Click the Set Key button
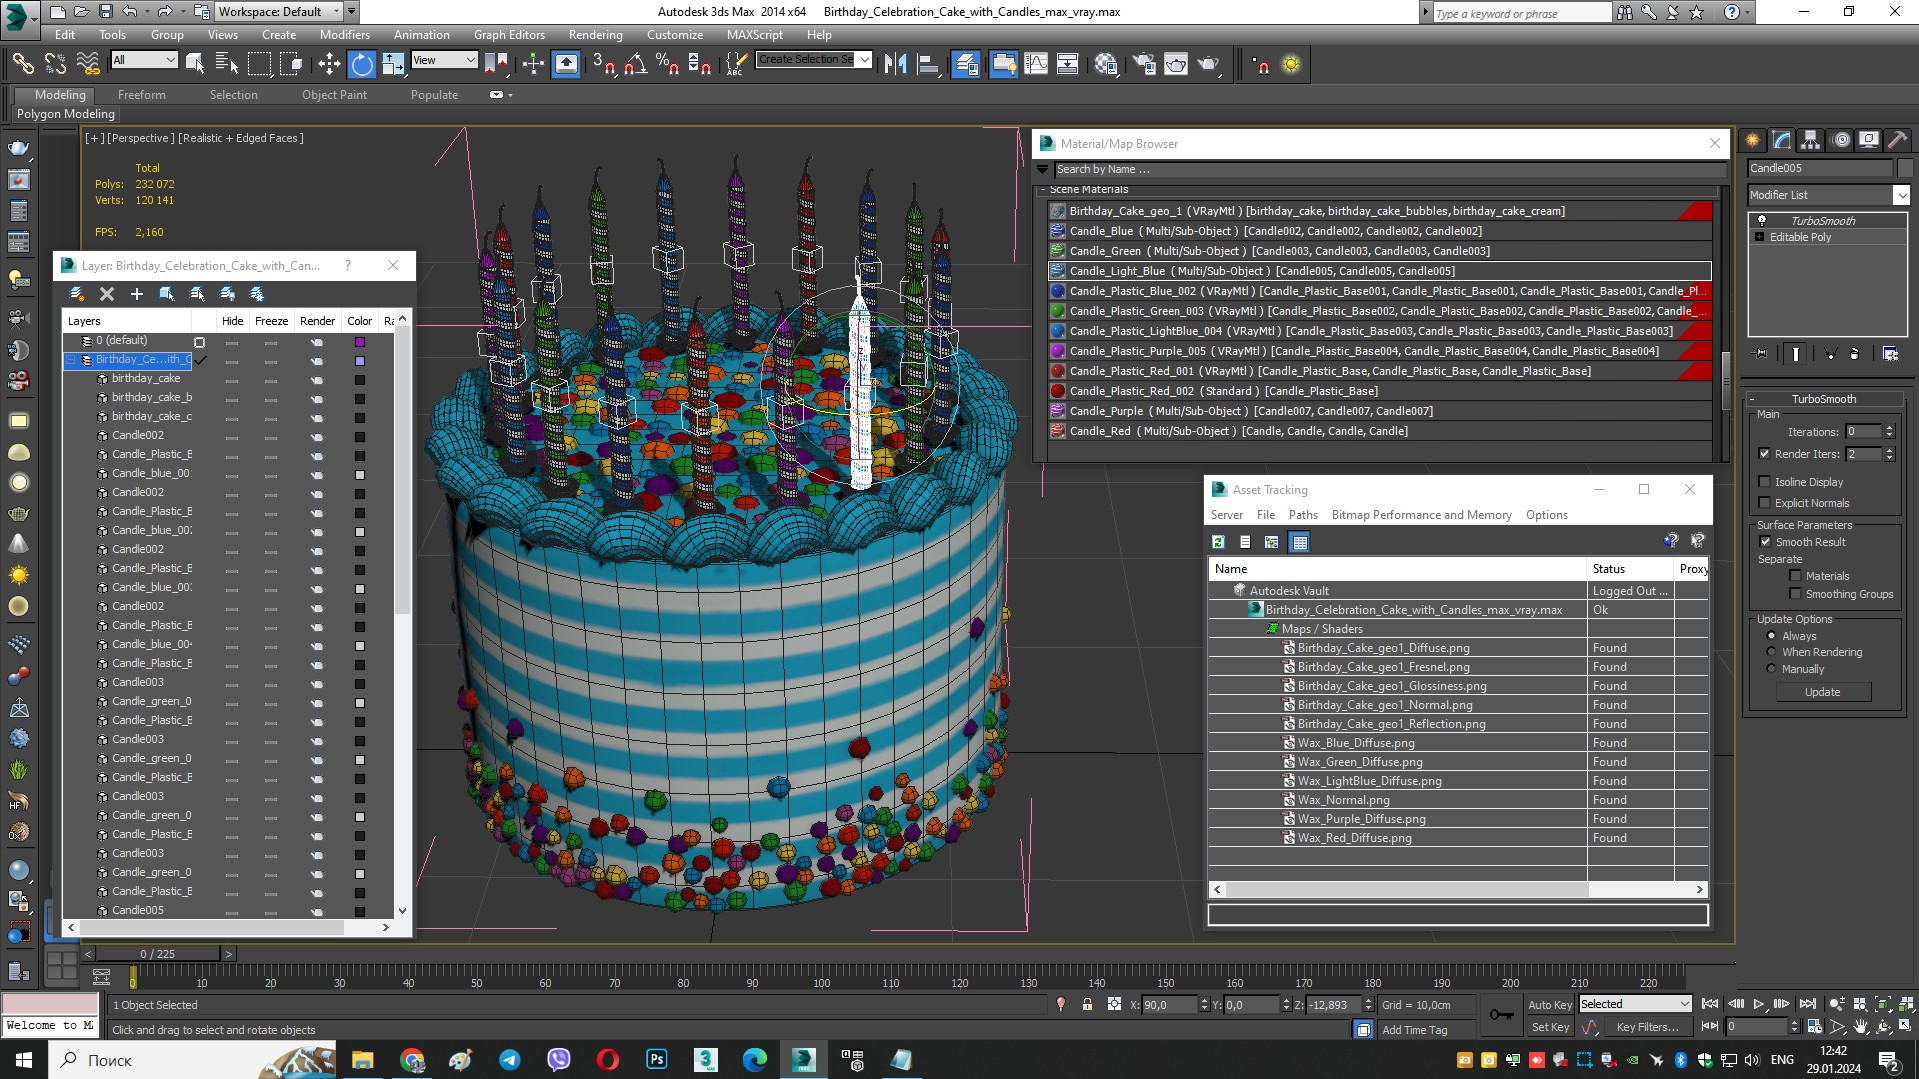The width and height of the screenshot is (1919, 1079). pos(1550,1027)
